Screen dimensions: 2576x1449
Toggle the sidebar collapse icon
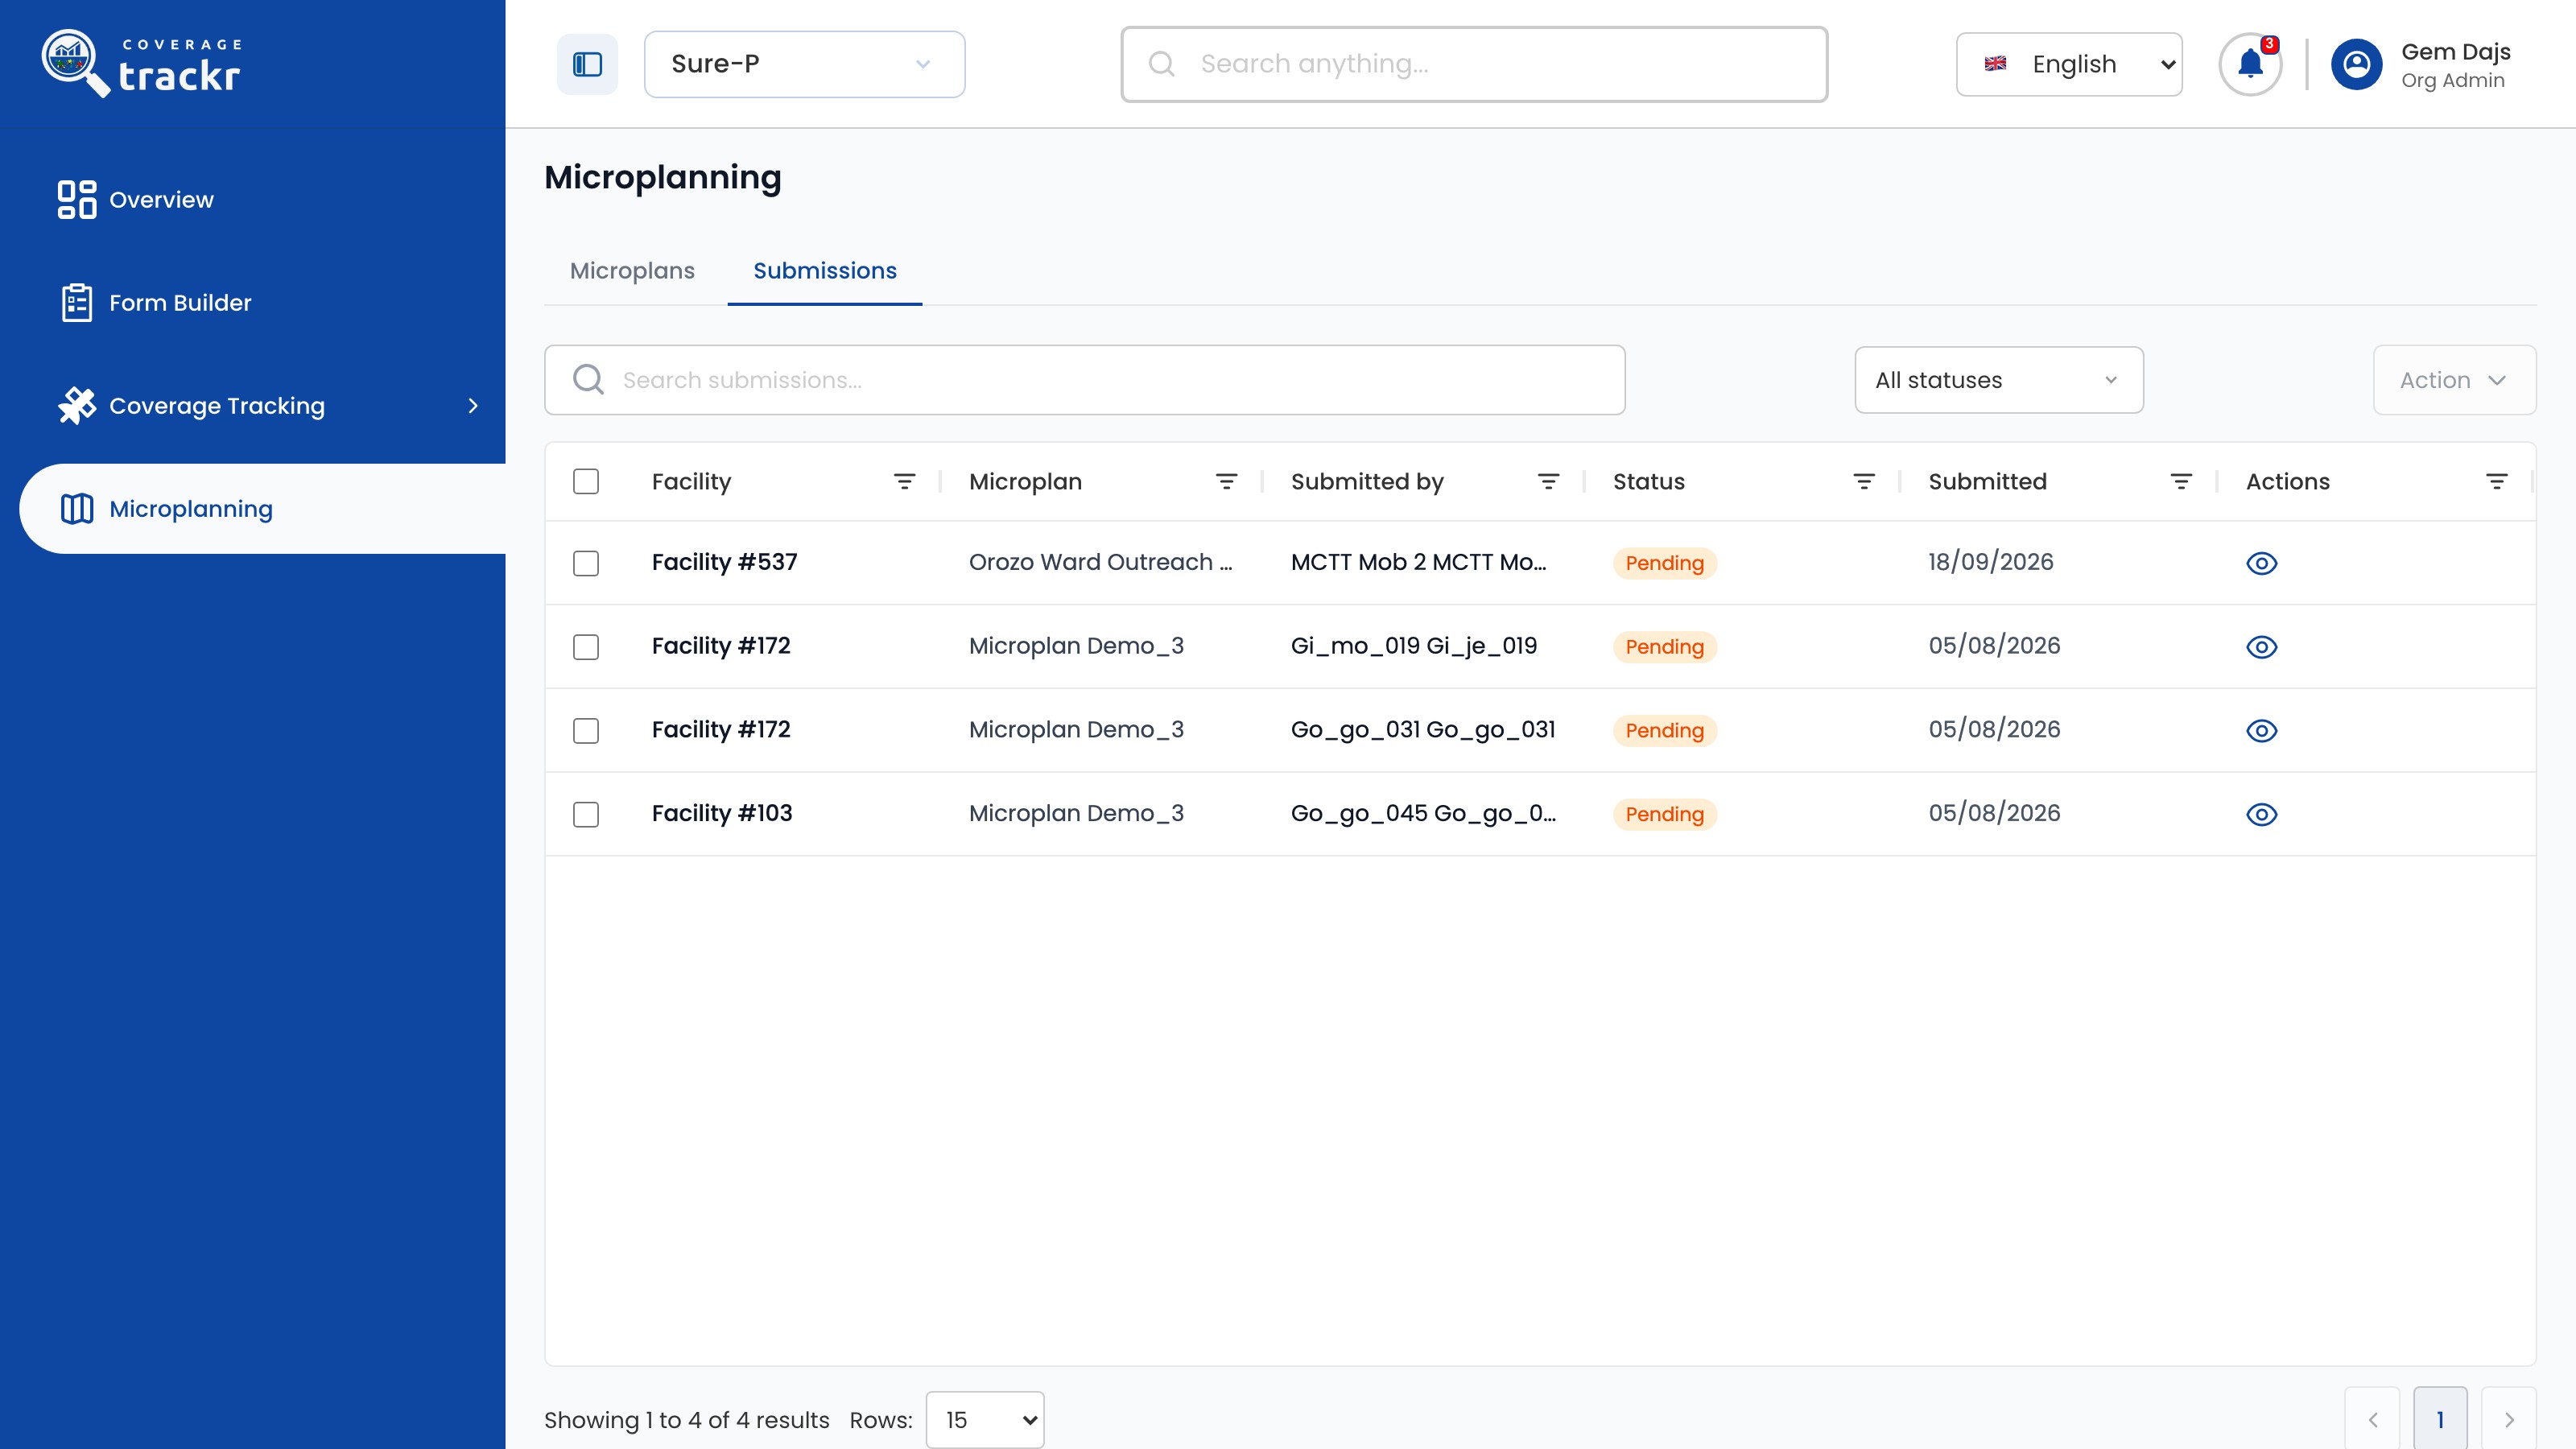tap(587, 64)
